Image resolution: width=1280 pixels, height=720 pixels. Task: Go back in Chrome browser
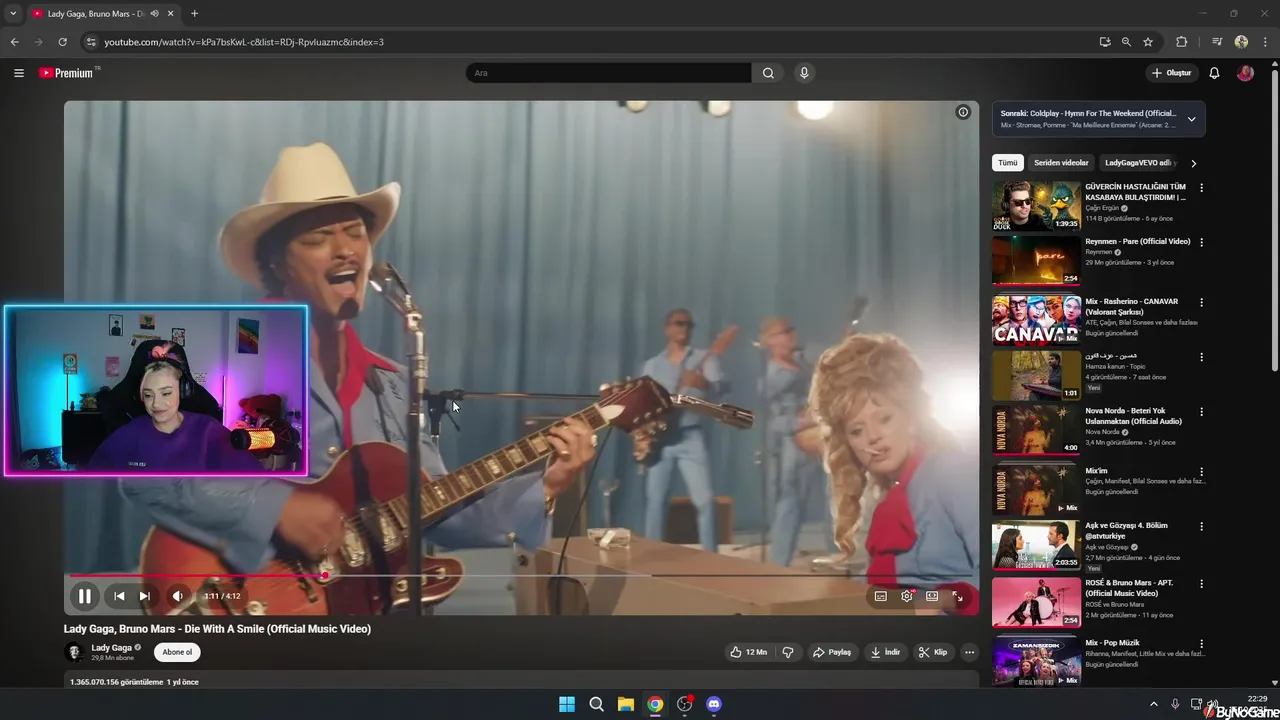pyautogui.click(x=14, y=42)
